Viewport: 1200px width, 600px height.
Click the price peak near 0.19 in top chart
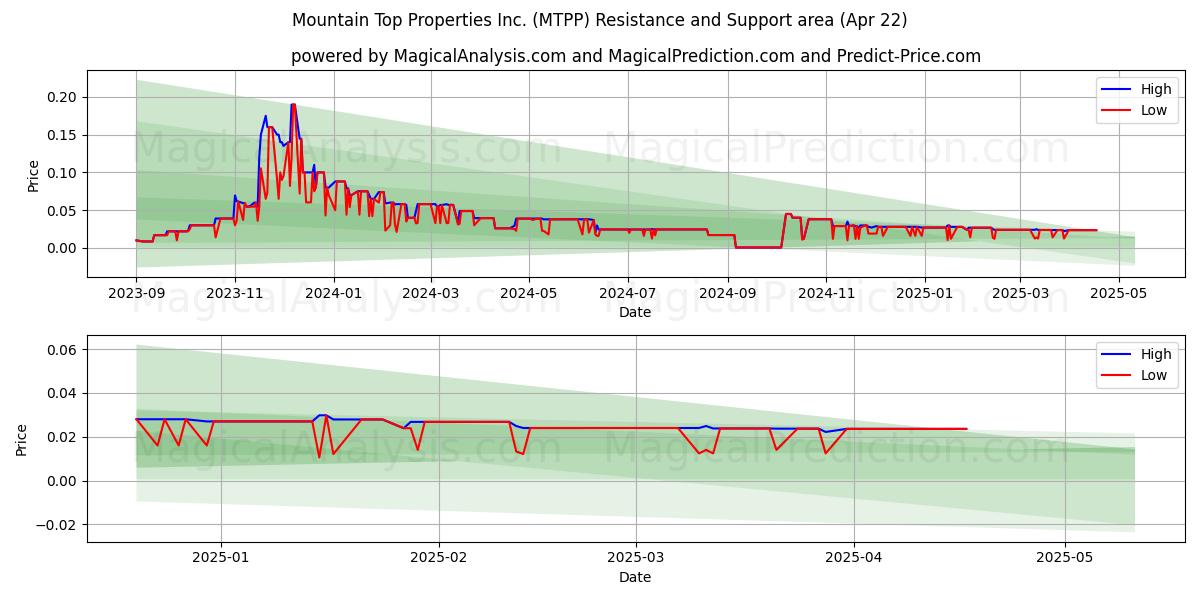click(x=292, y=105)
